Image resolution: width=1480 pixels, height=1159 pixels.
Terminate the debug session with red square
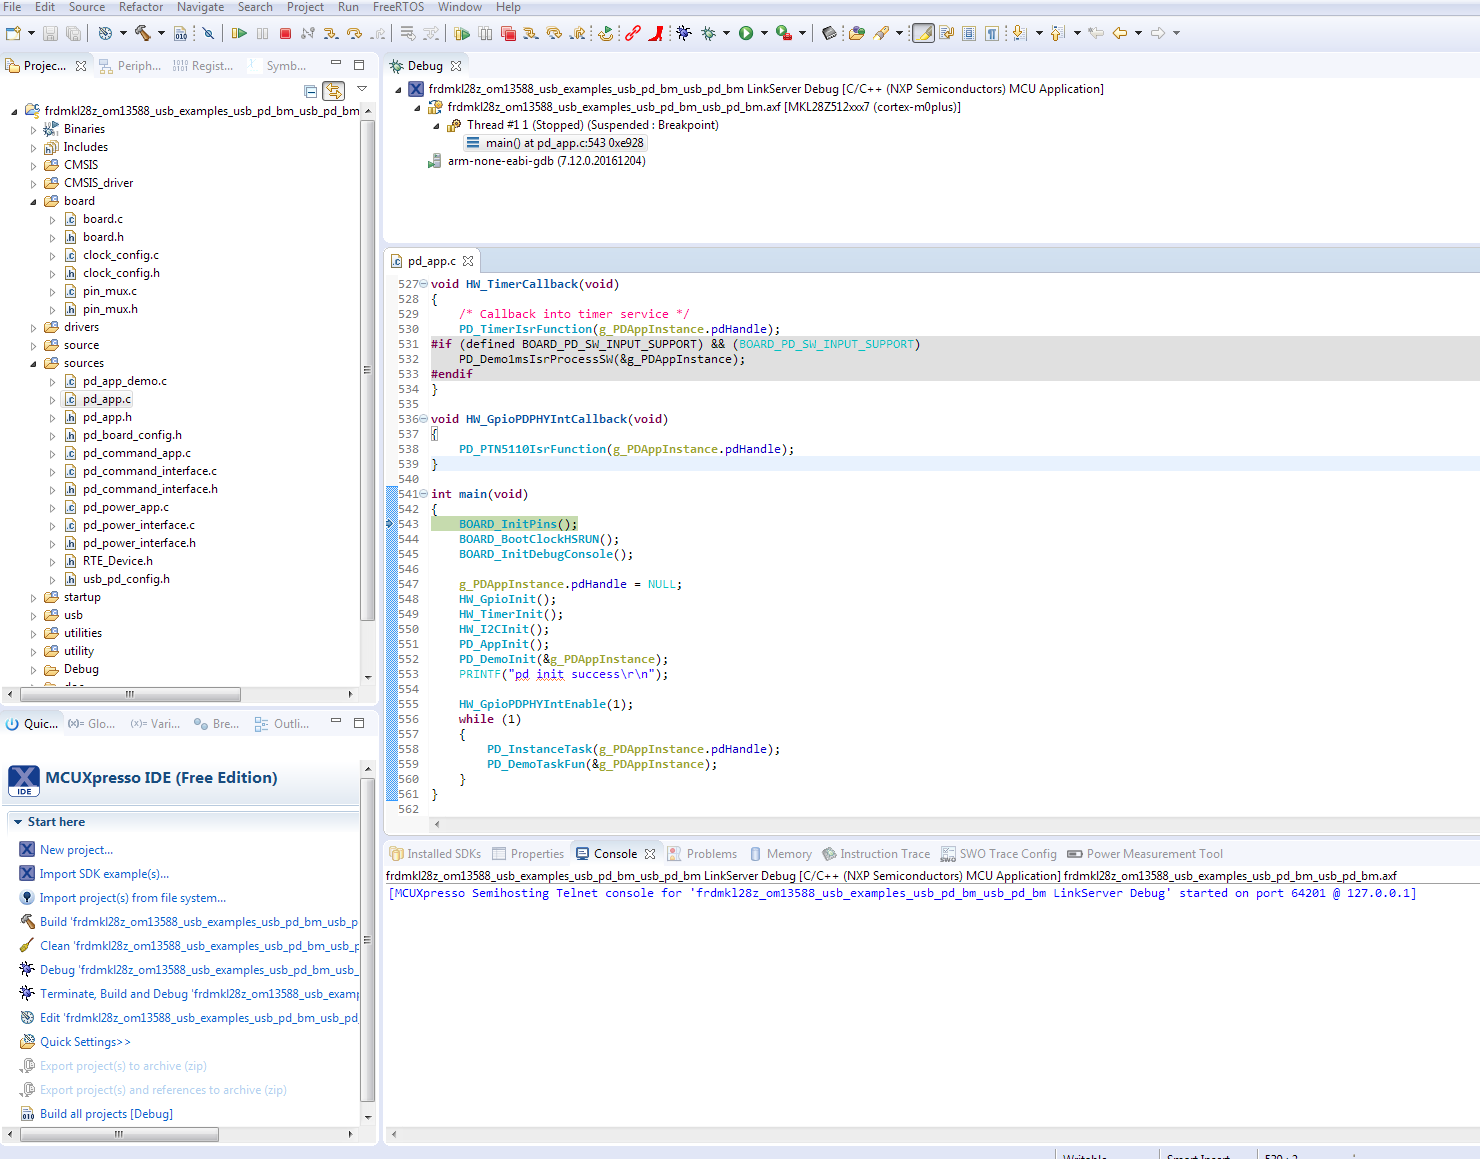pos(285,33)
